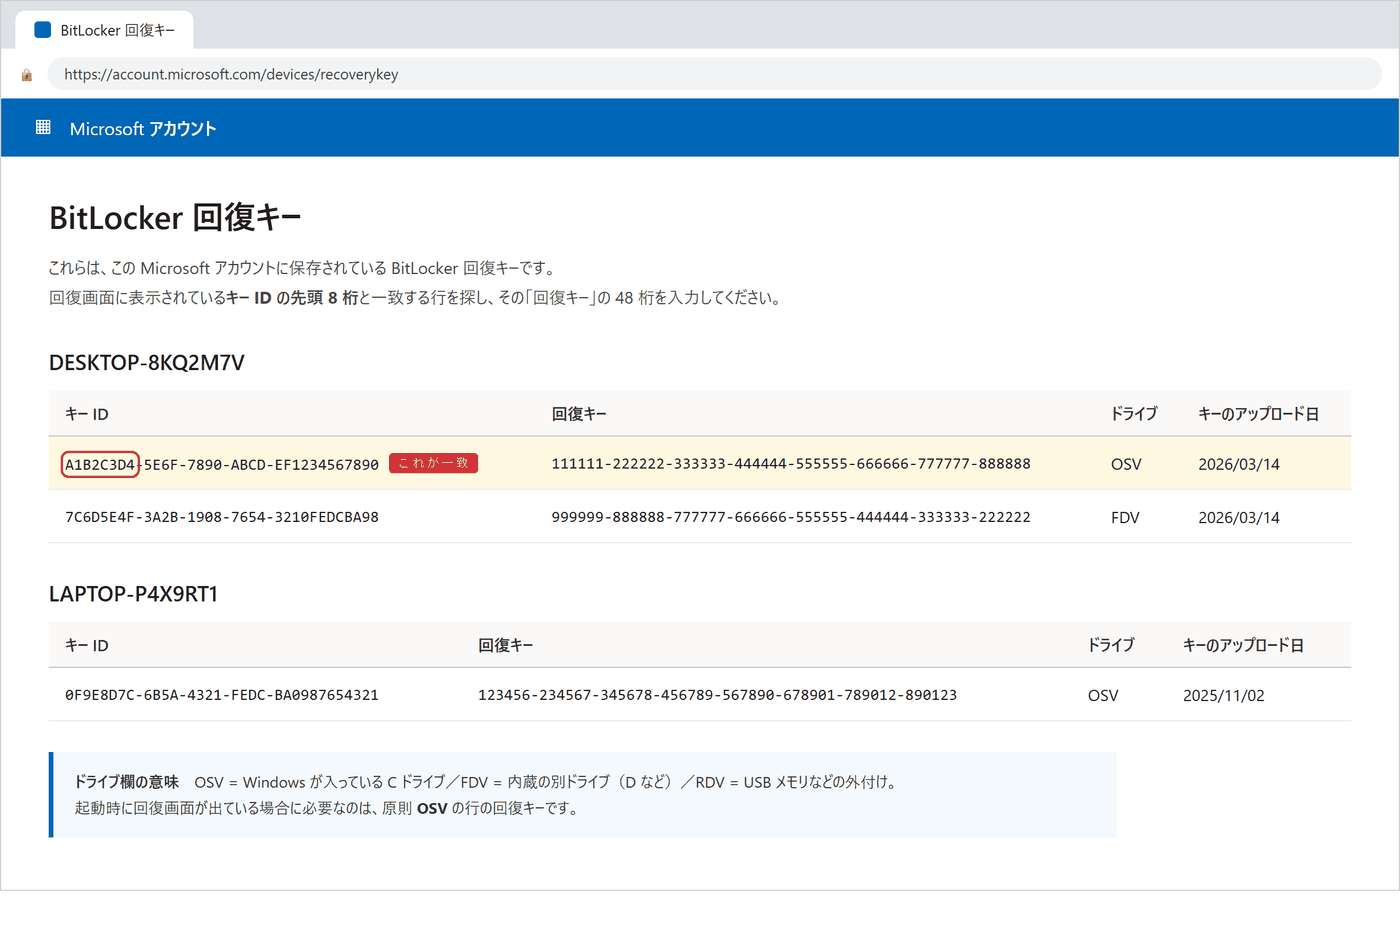Click the 起動時に回復画面 note line

[x=328, y=808]
